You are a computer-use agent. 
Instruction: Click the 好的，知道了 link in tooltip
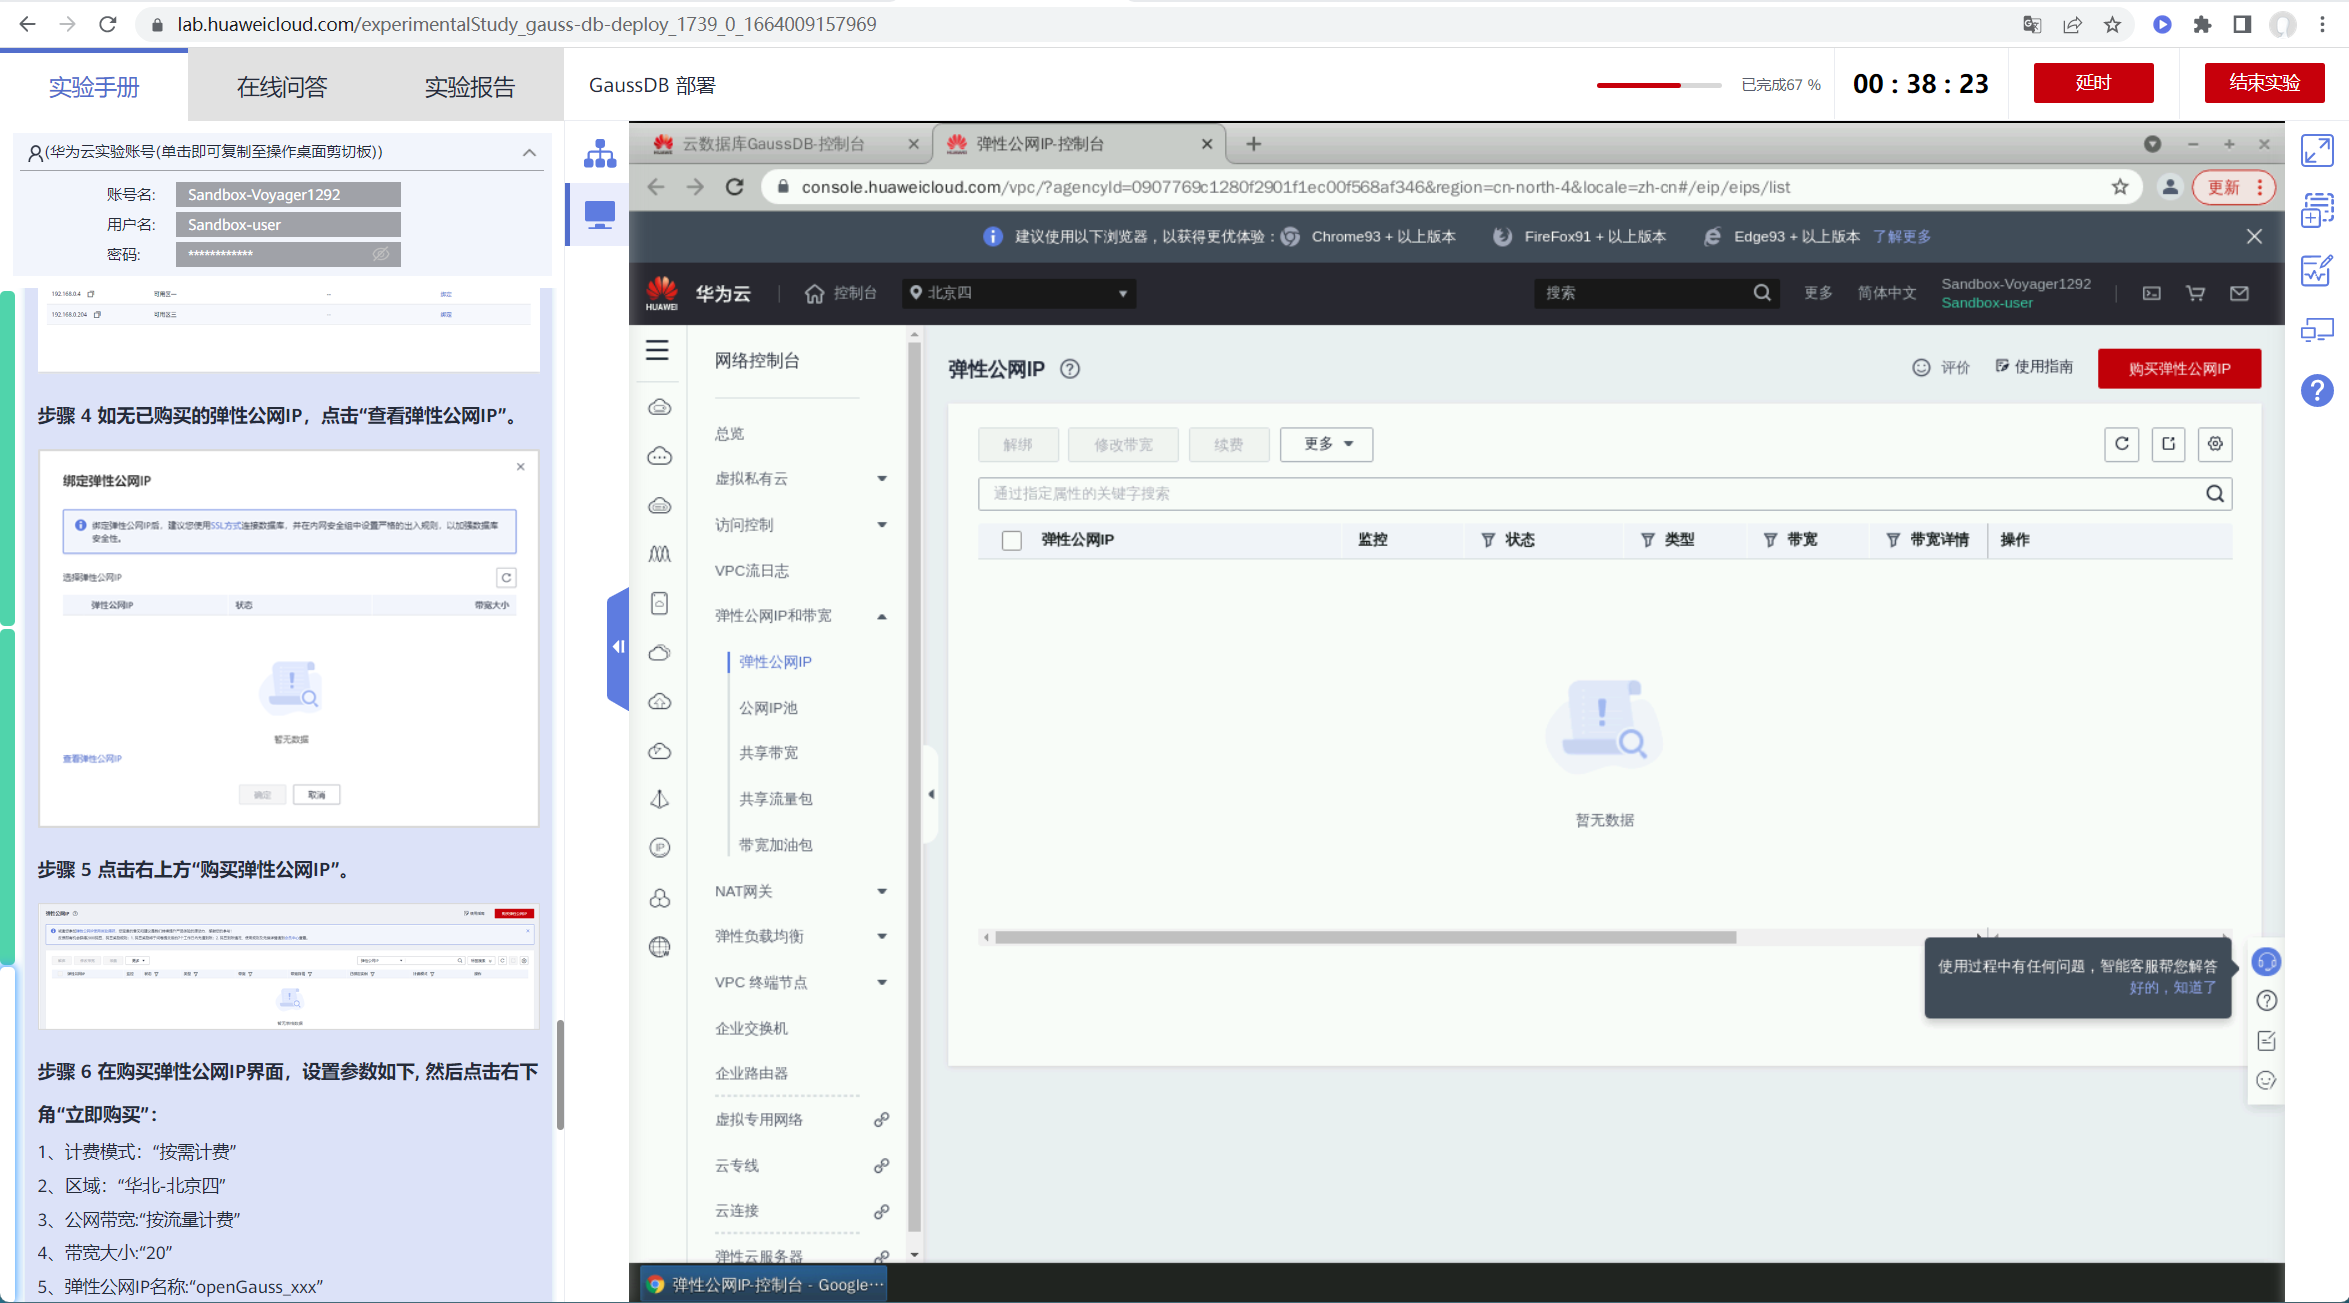pyautogui.click(x=2172, y=987)
